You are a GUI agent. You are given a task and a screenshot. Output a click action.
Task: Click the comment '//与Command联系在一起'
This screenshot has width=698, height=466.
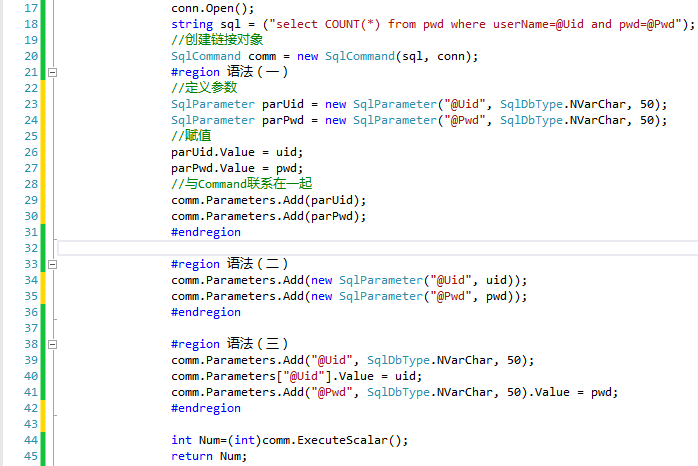(x=241, y=184)
